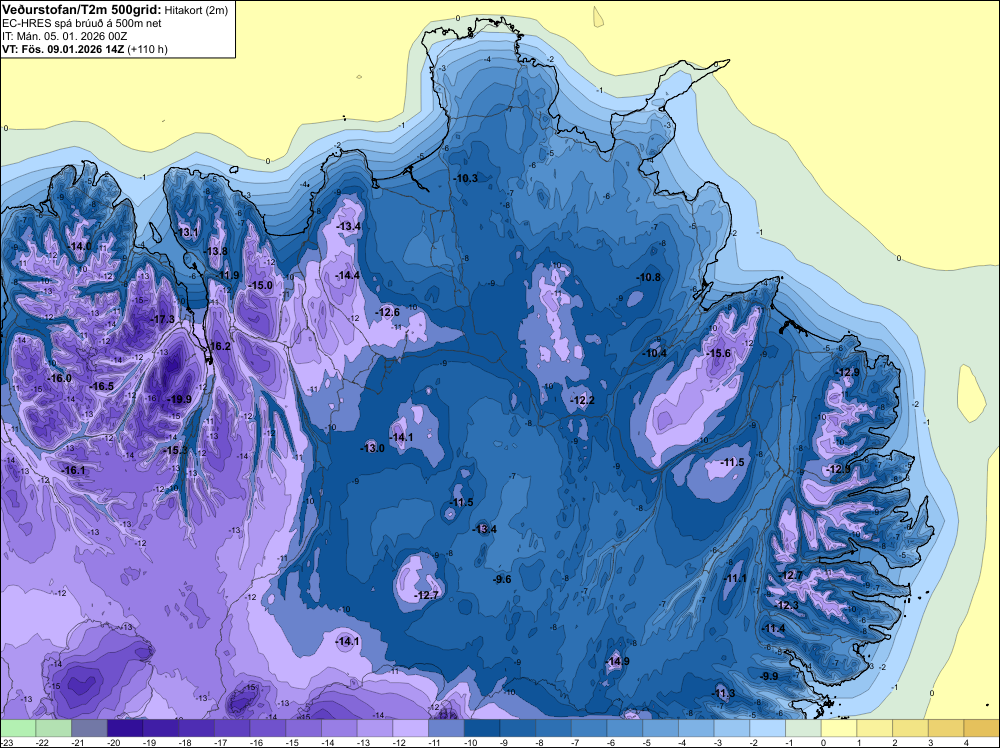Image resolution: width=1000 pixels, height=748 pixels.
Task: Select the -9.6 temperature label
Action: tap(502, 579)
